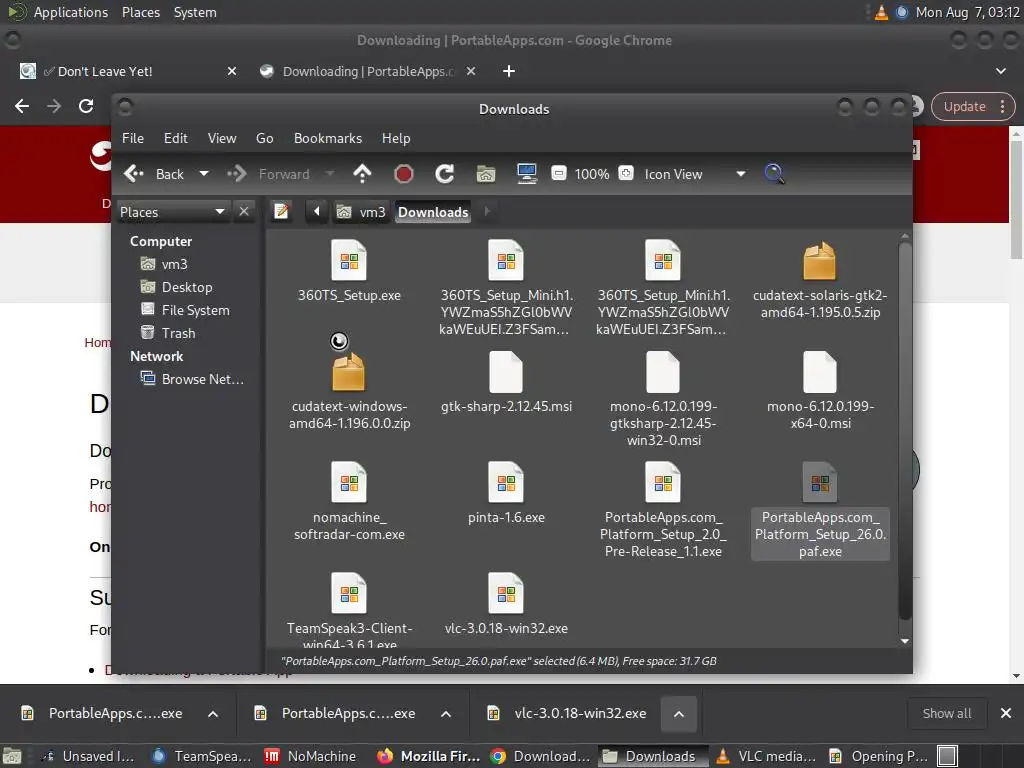The width and height of the screenshot is (1024, 768).
Task: Select cudatext-solaris-gtk2-amd64 zip archive icon
Action: coord(820,261)
